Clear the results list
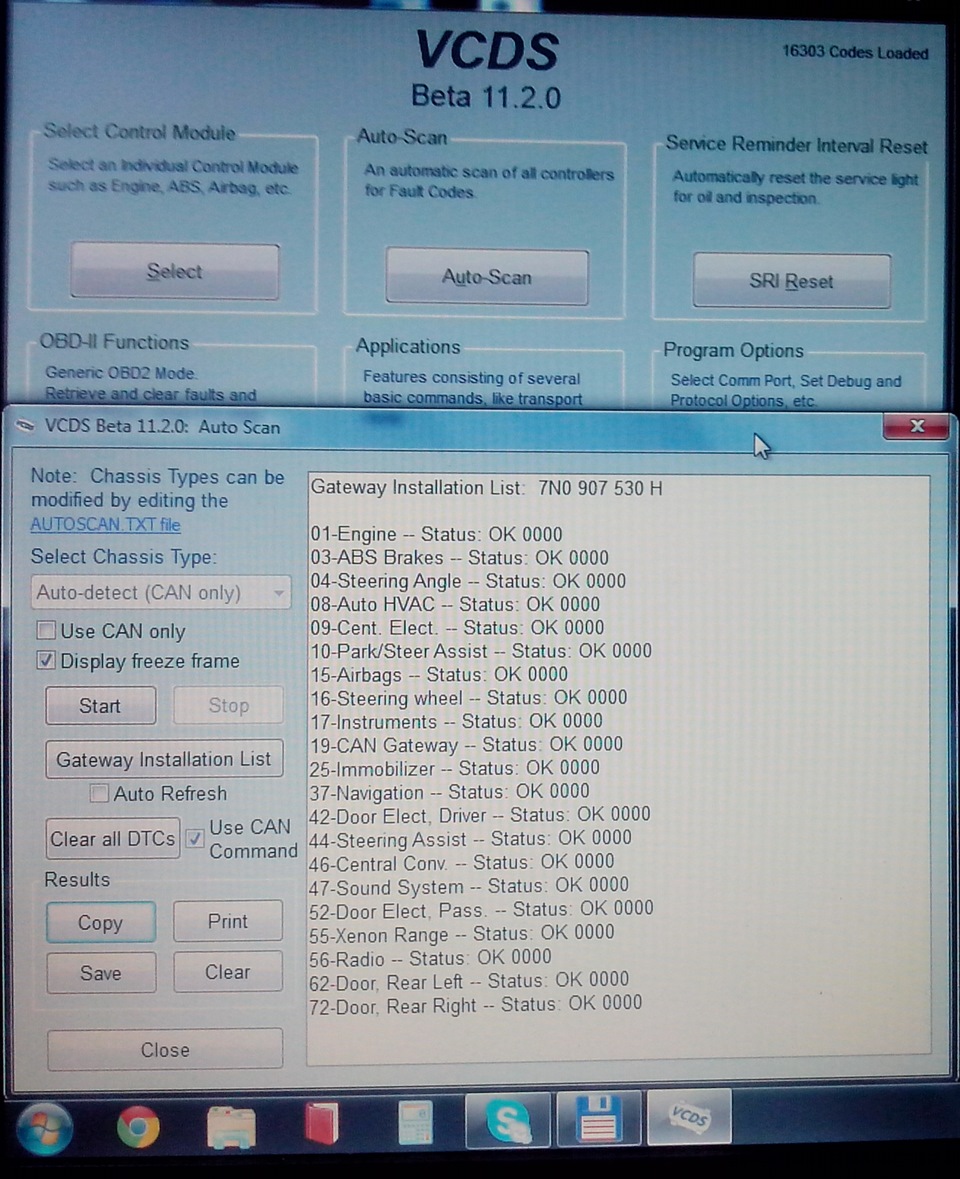 pos(228,971)
